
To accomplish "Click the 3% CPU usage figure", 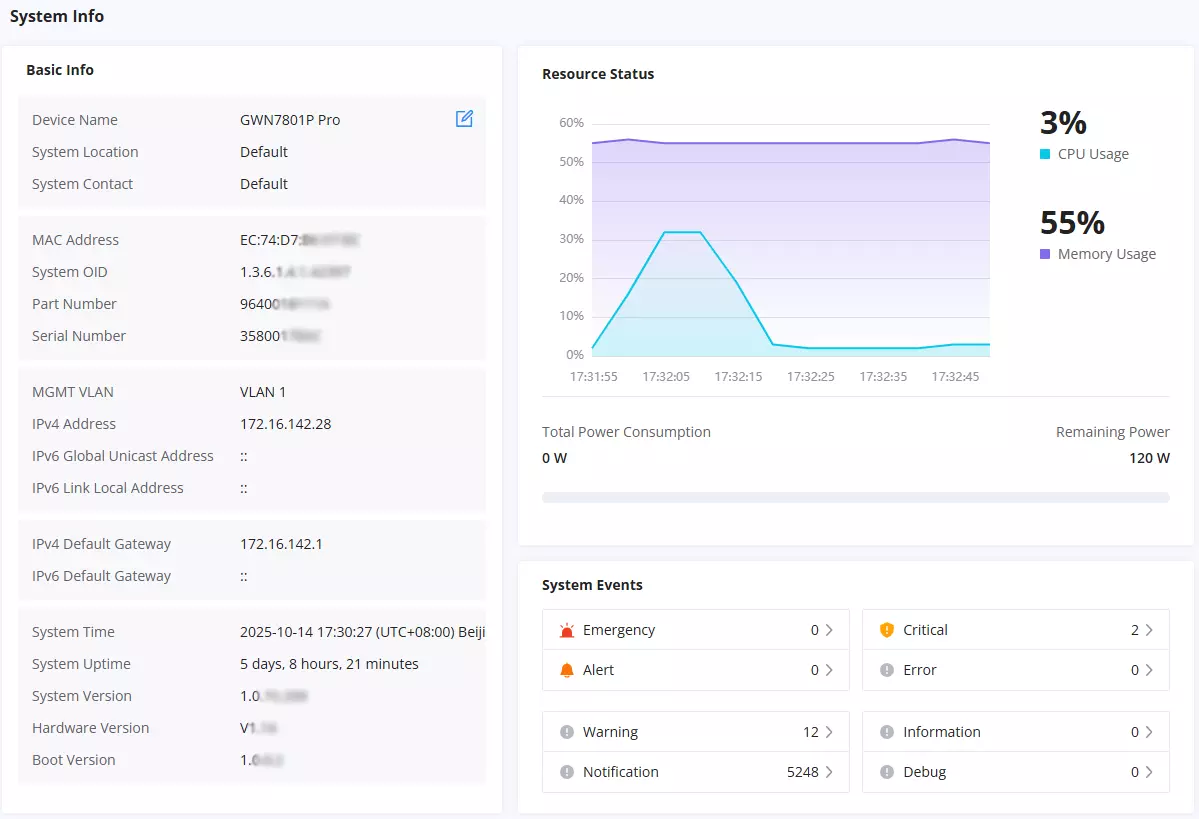I will click(1063, 122).
